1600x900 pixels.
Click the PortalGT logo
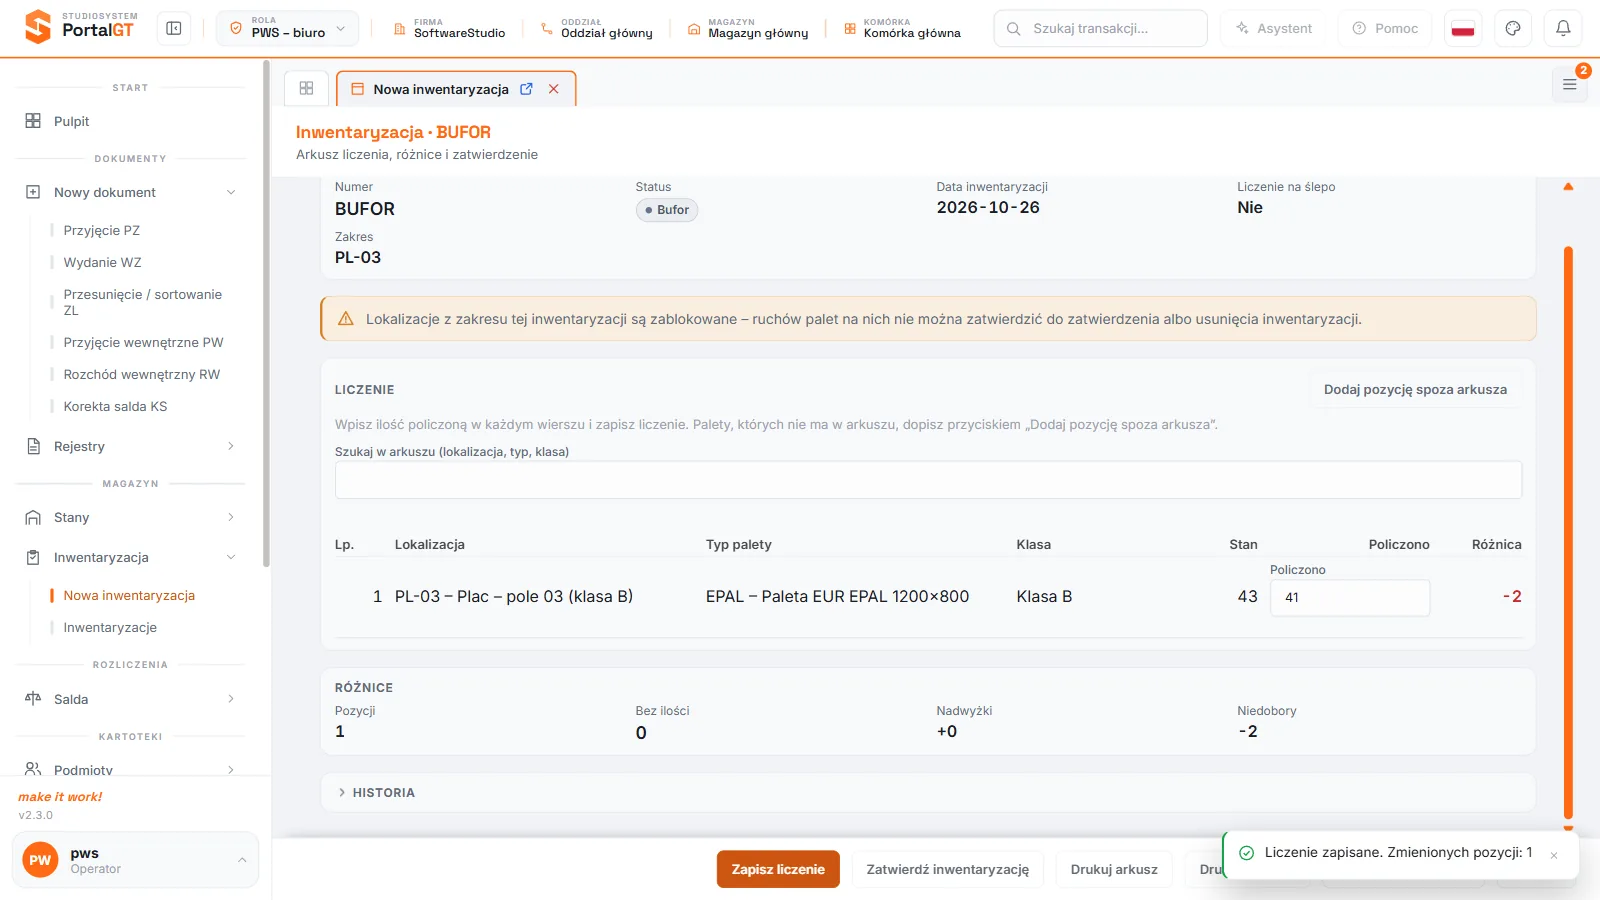(80, 27)
